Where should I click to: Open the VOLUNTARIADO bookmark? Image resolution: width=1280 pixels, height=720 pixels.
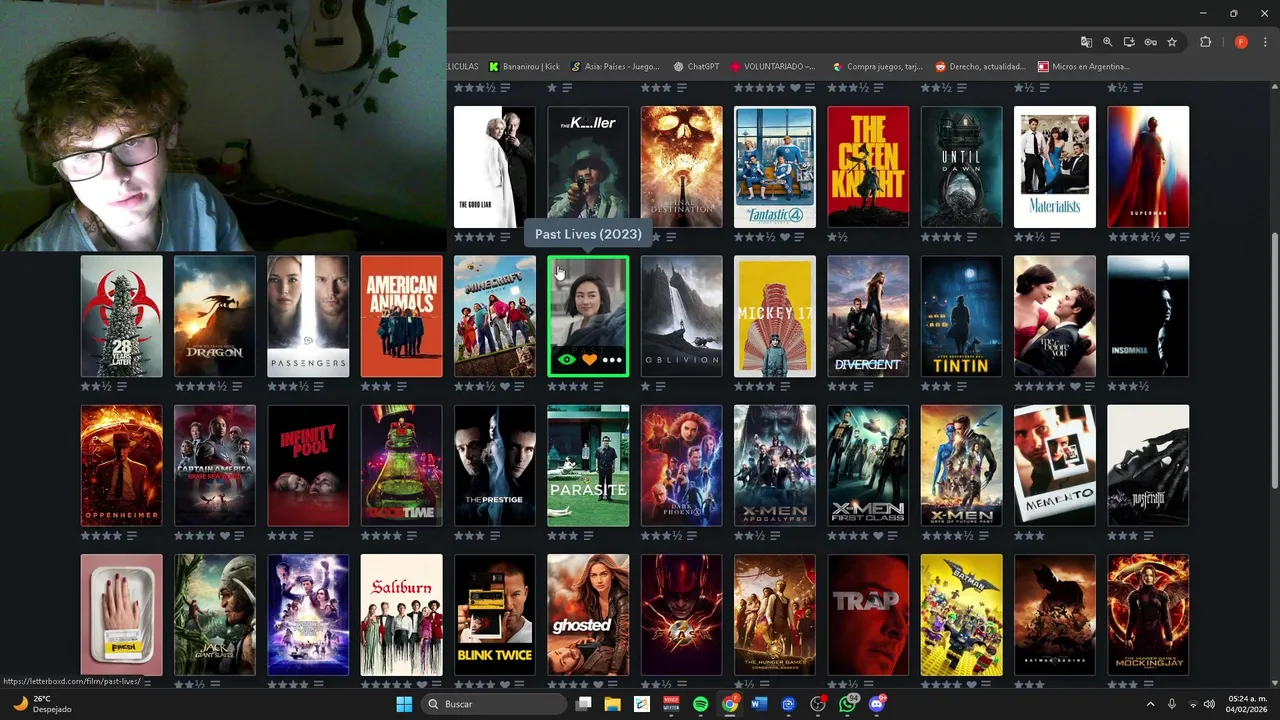[x=773, y=67]
